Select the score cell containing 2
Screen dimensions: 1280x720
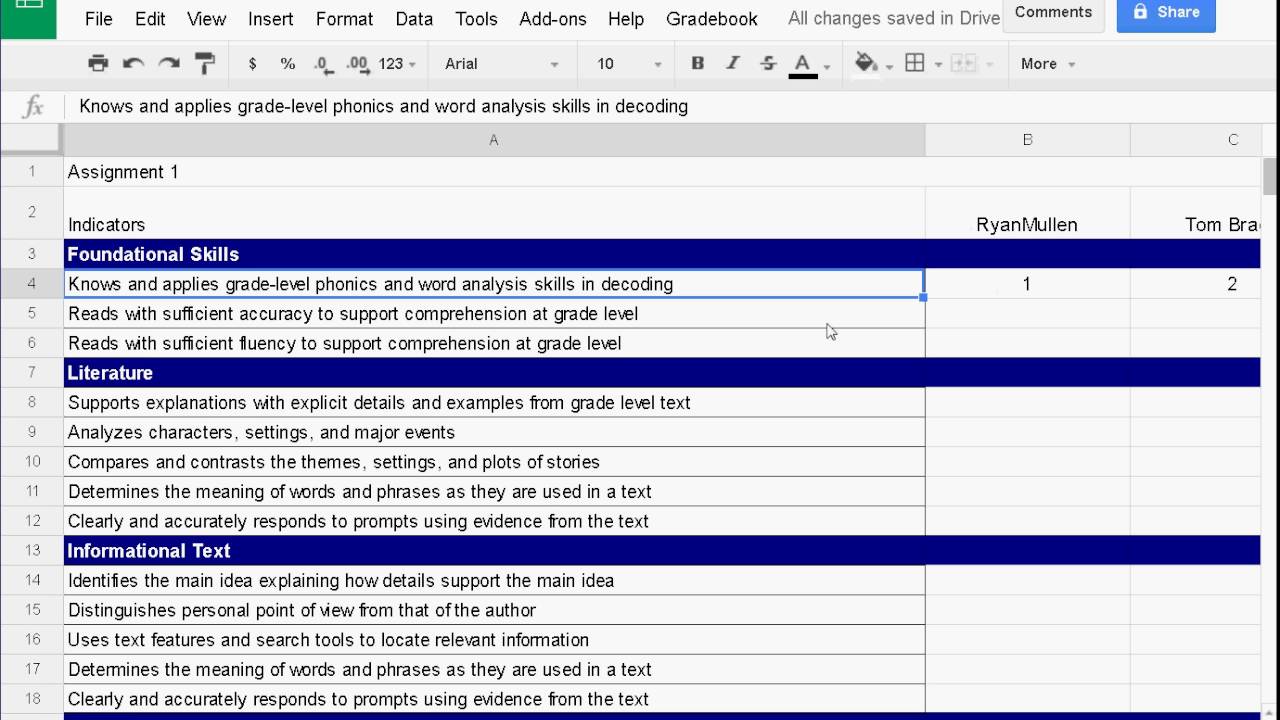click(1196, 284)
